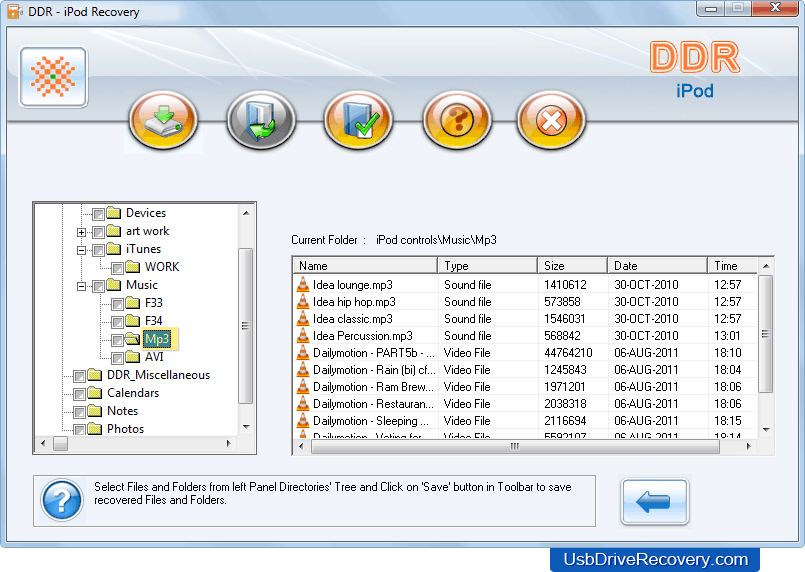The width and height of the screenshot is (805, 572).
Task: Open Help via question mark toolbar button
Action: (x=457, y=120)
